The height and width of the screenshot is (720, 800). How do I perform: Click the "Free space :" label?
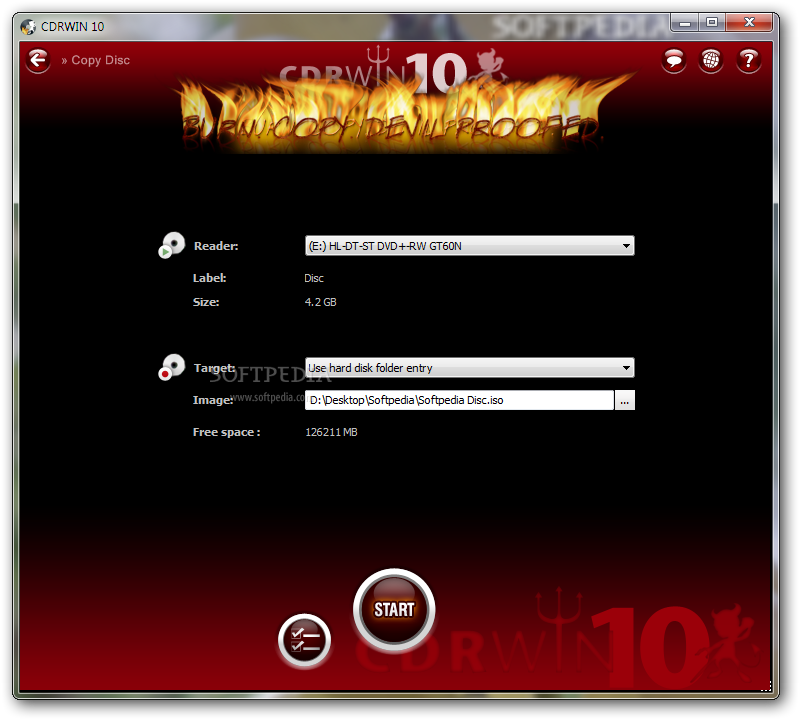pyautogui.click(x=227, y=432)
